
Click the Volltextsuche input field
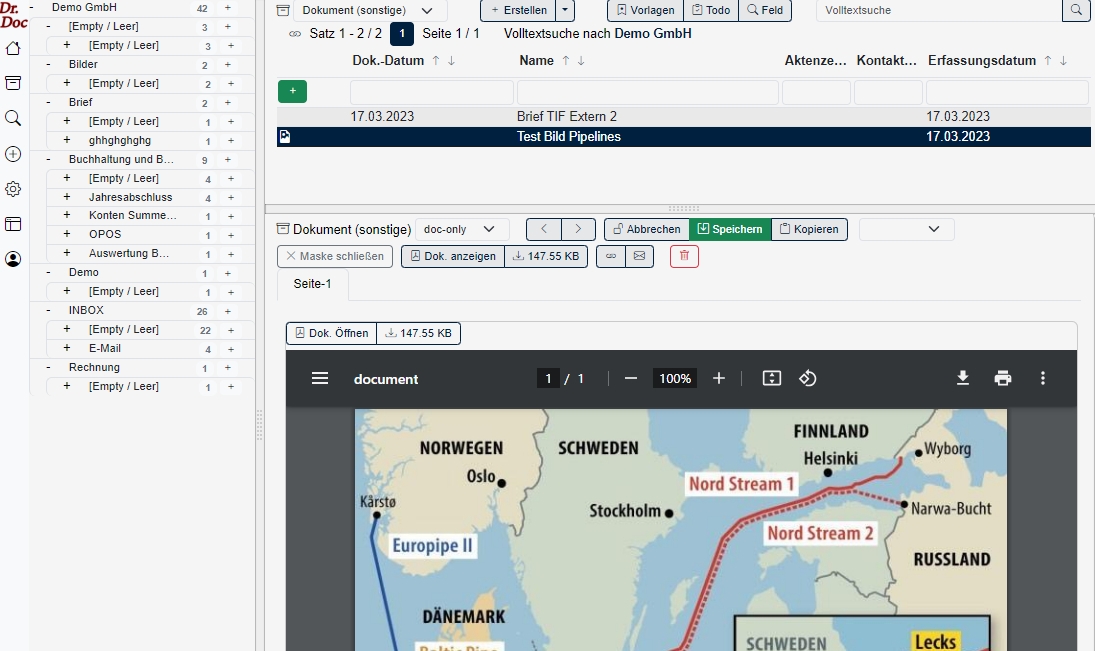[x=939, y=10]
